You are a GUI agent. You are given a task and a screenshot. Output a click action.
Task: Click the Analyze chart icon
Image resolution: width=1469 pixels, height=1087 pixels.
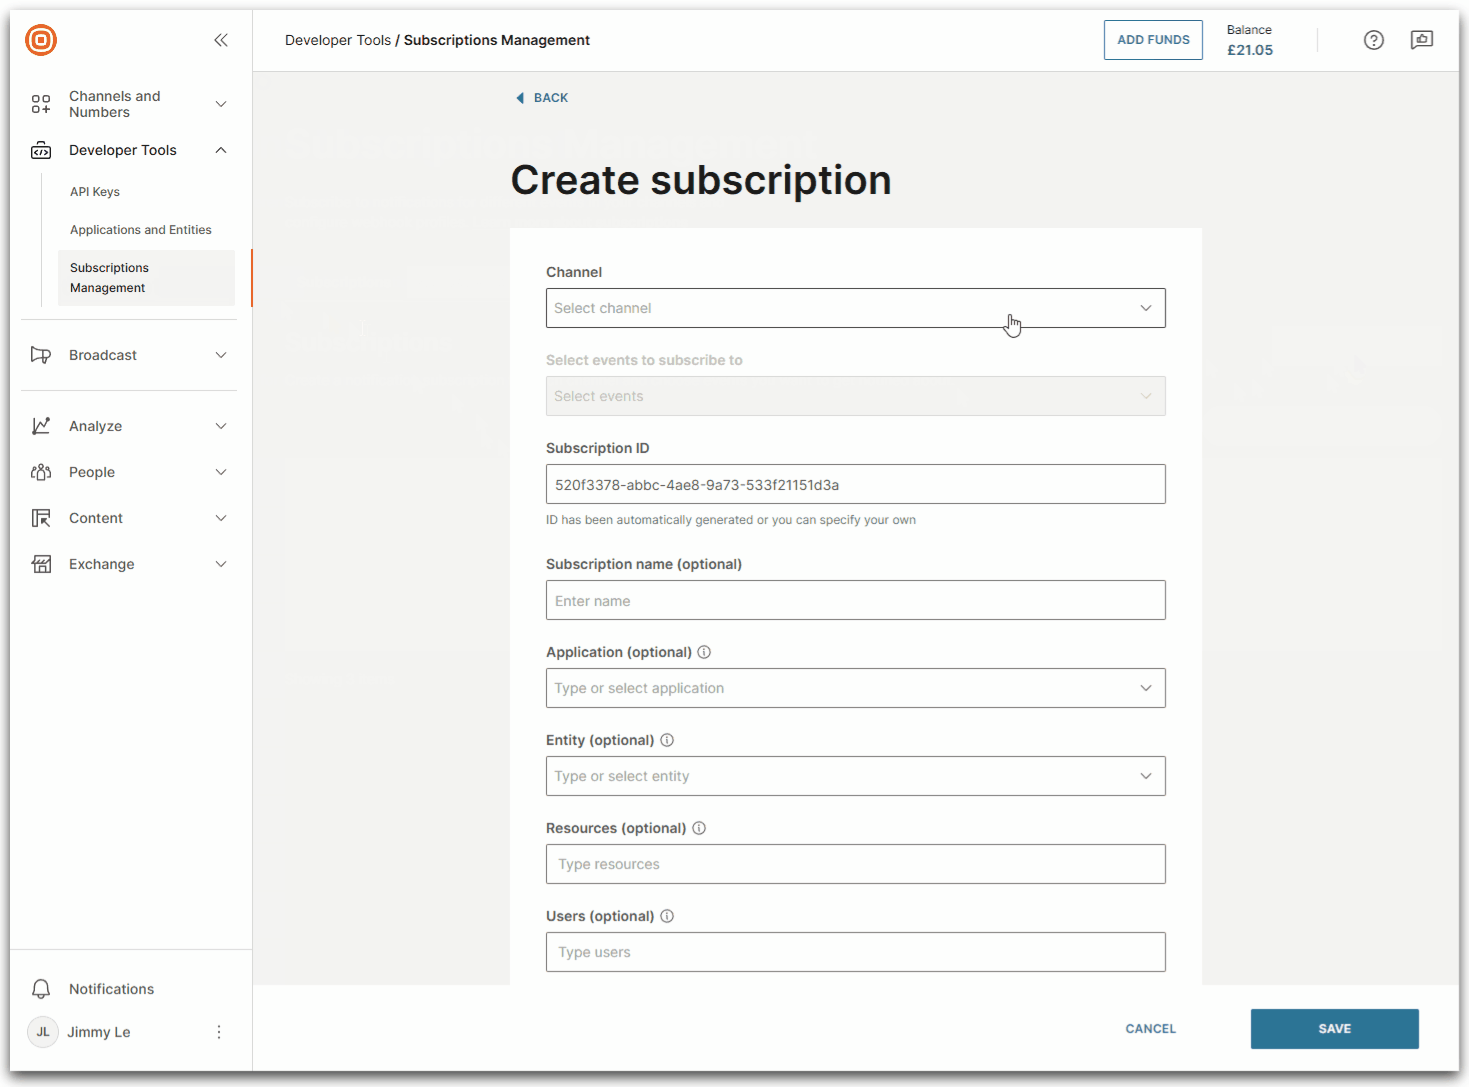point(41,426)
